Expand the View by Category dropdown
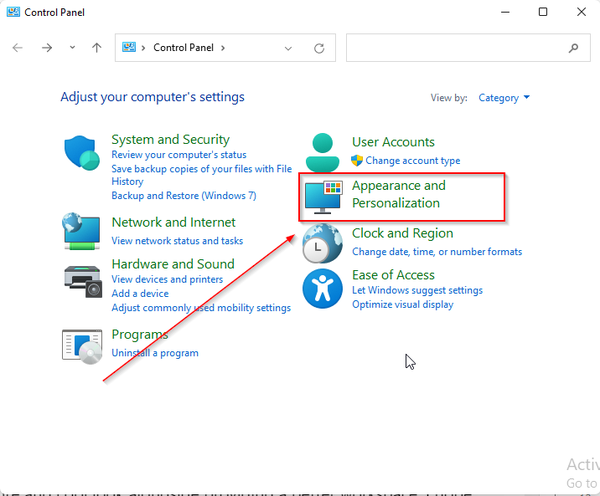 pyautogui.click(x=504, y=98)
